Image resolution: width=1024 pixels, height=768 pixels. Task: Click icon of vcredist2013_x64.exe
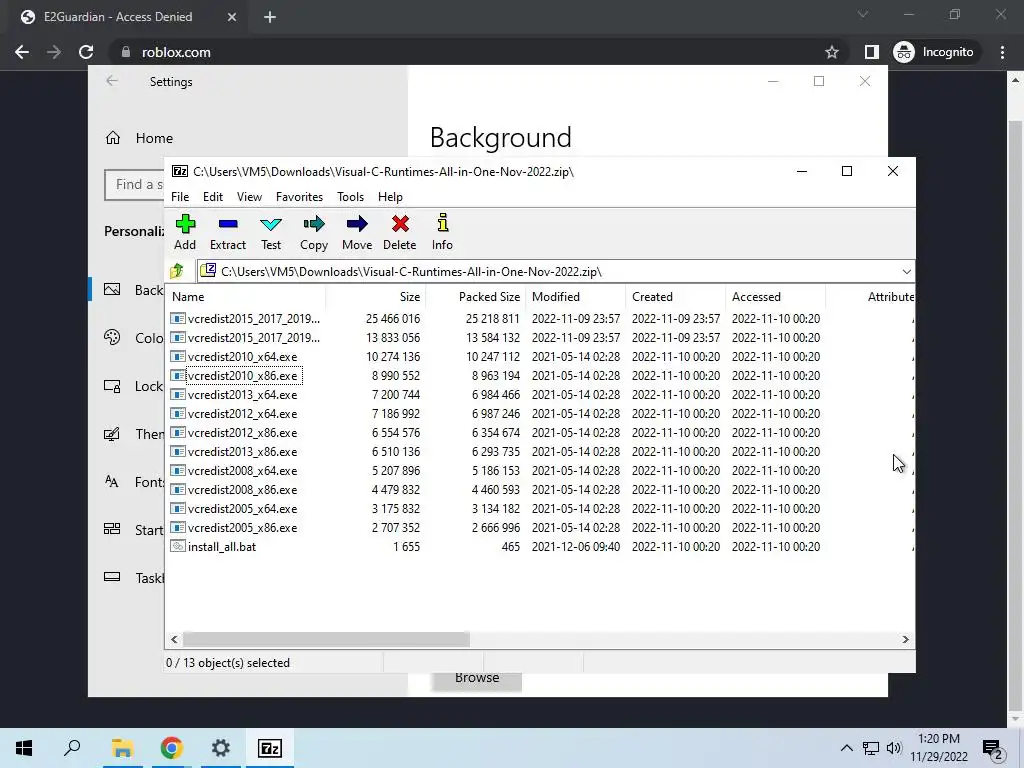point(178,394)
